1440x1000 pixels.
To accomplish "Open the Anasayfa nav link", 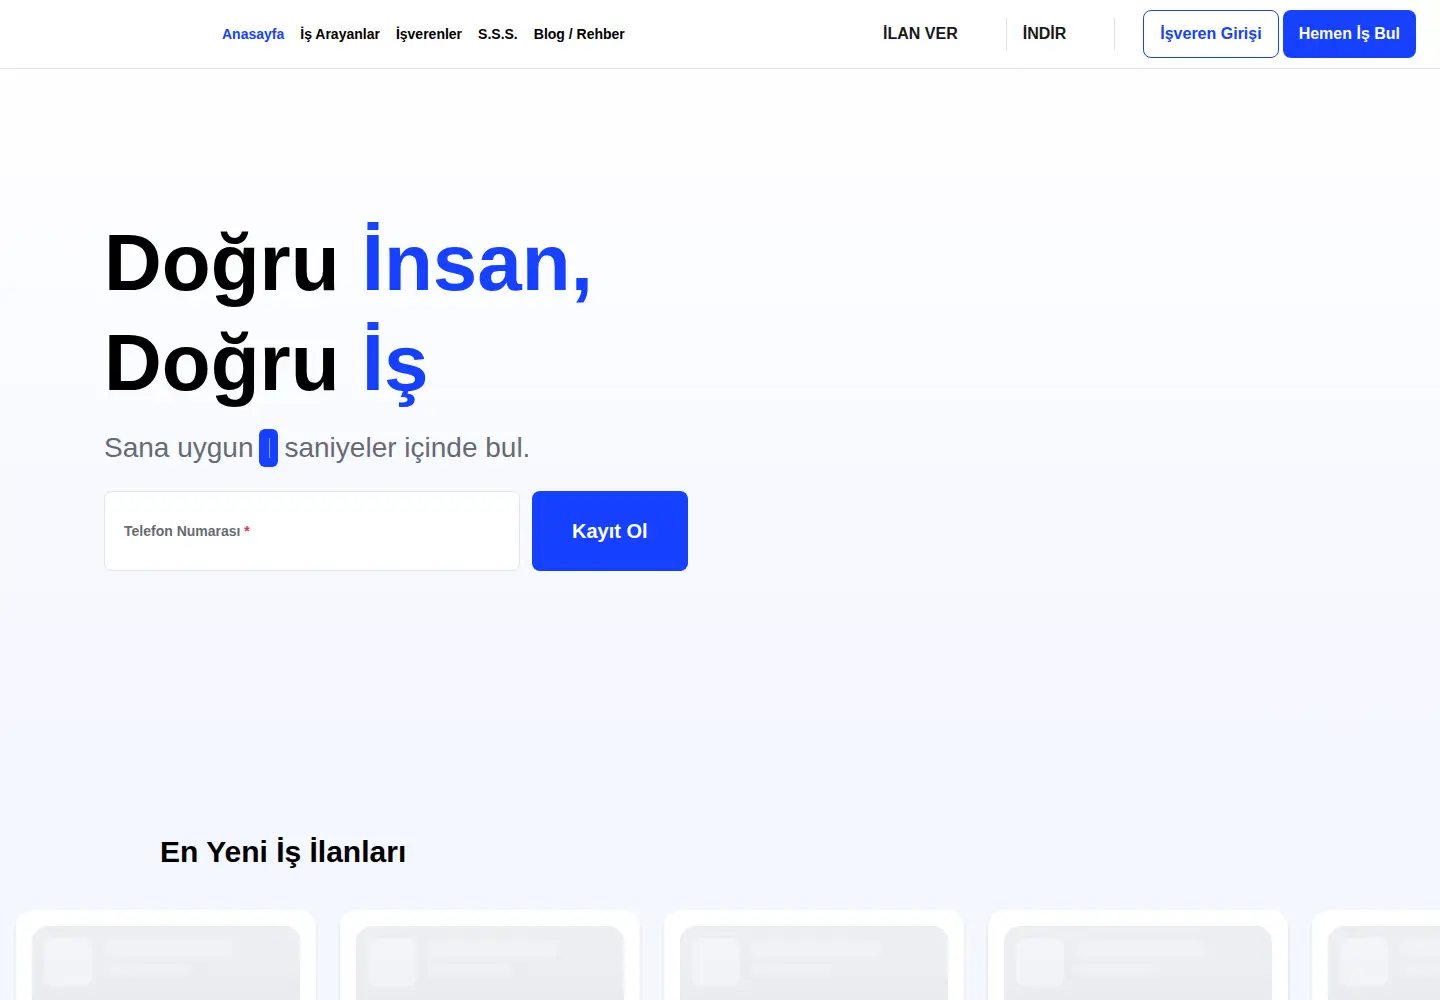I will (253, 34).
